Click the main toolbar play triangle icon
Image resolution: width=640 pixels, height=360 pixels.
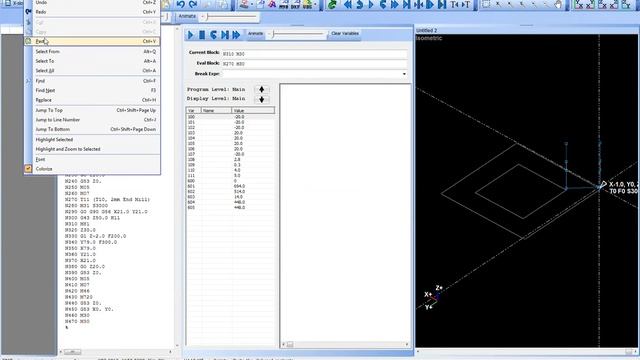pyautogui.click(x=371, y=4)
